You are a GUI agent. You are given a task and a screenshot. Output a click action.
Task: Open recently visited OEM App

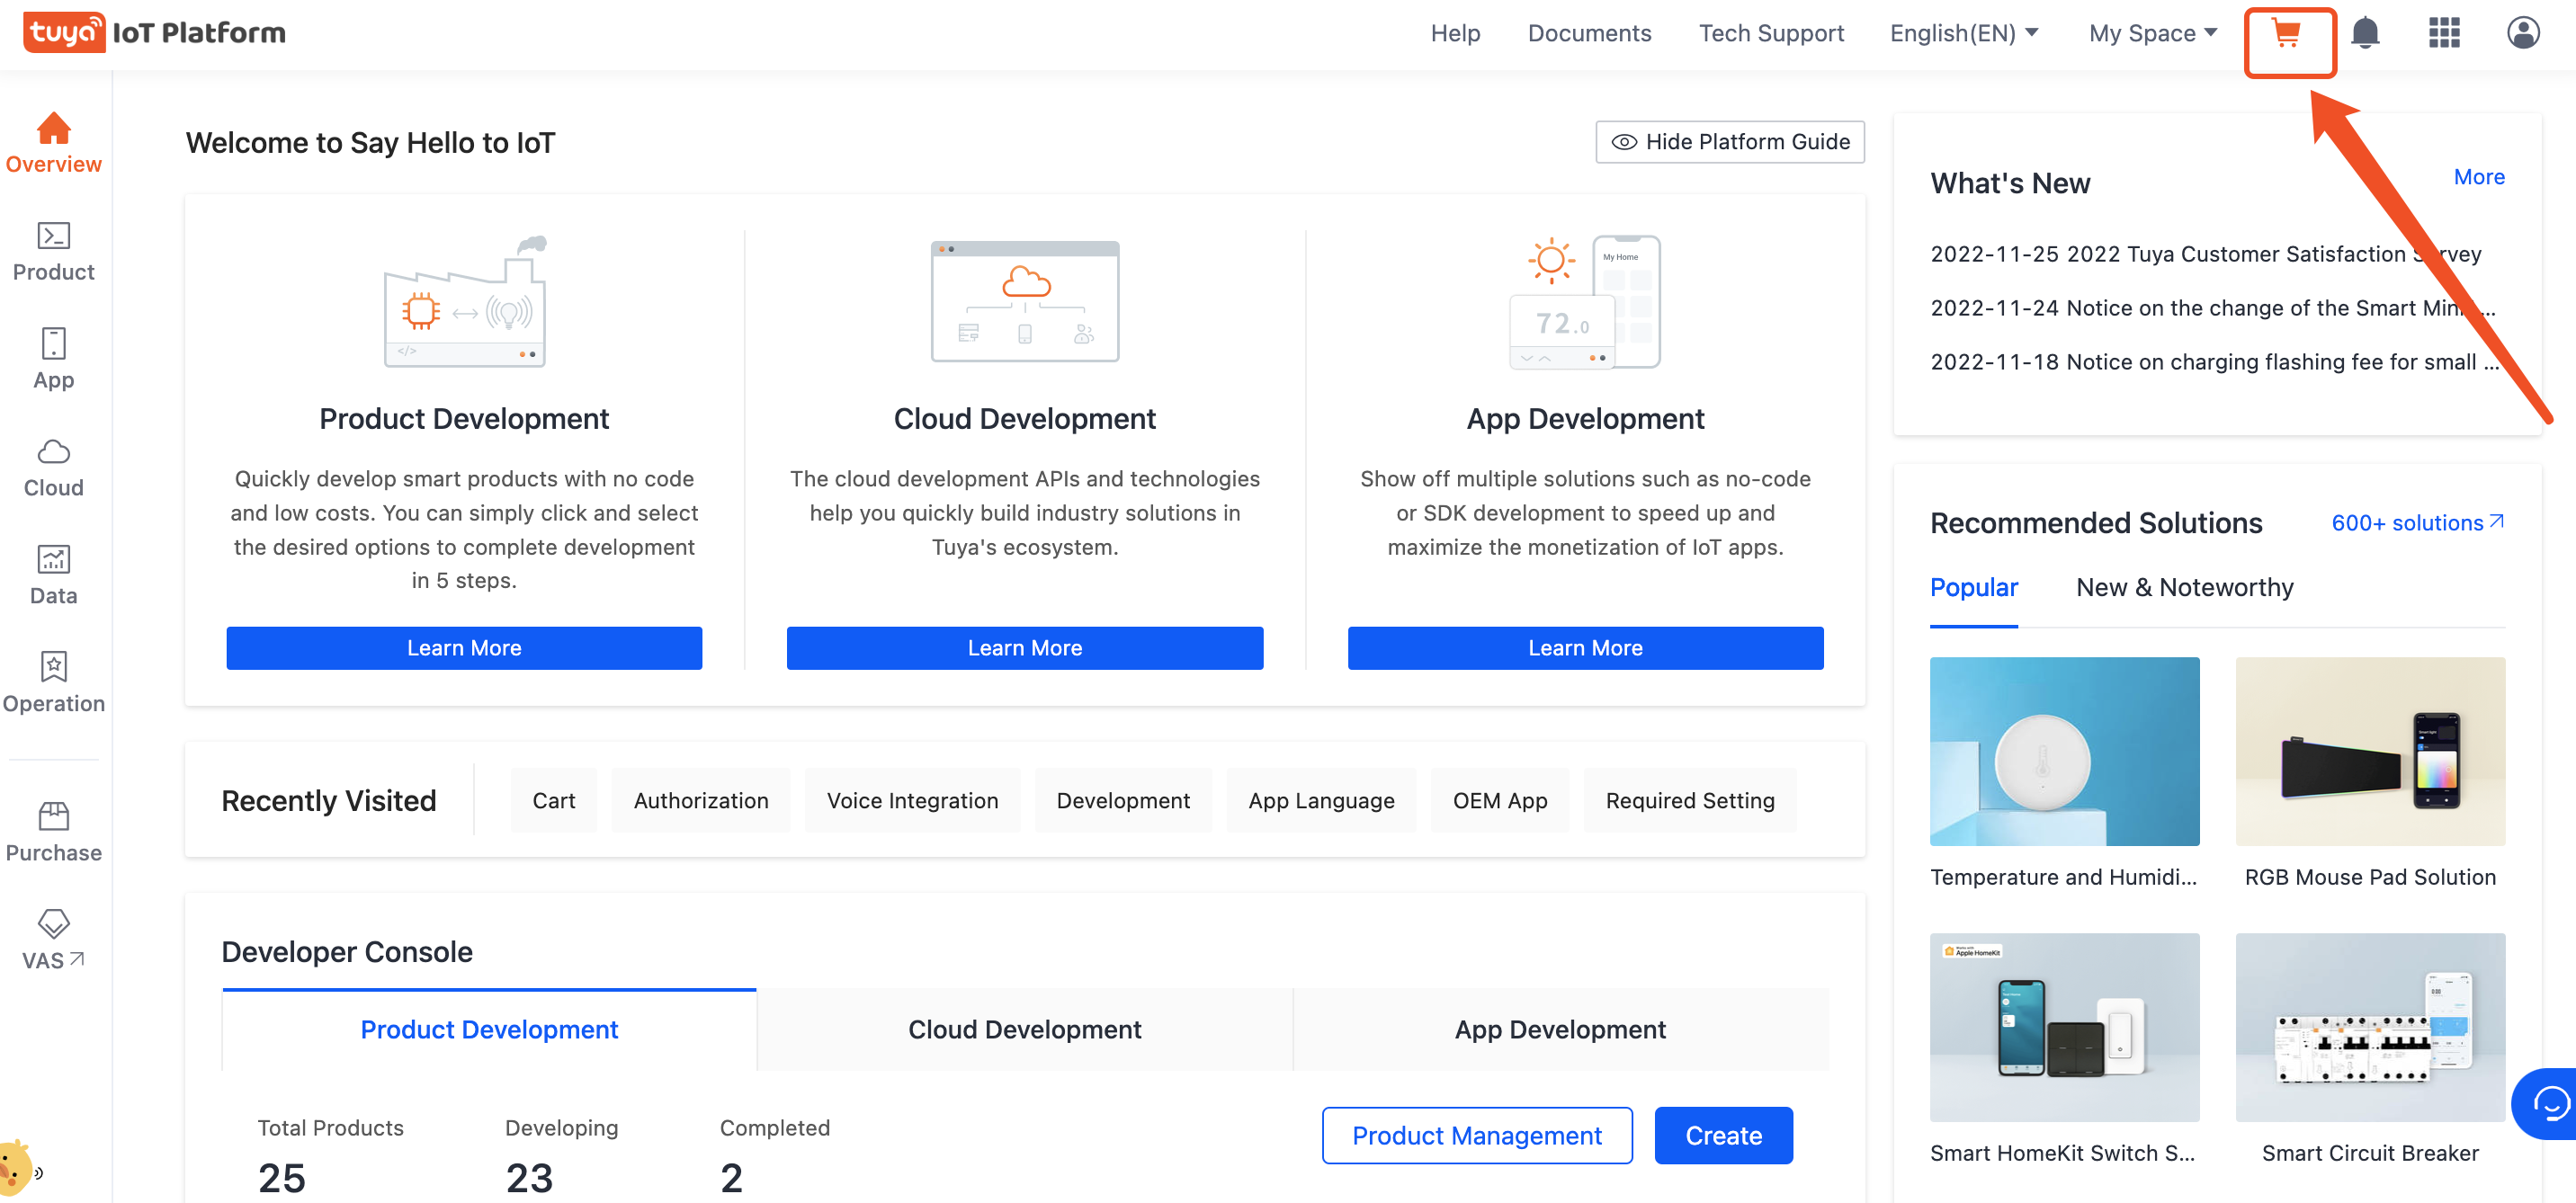pos(1500,801)
